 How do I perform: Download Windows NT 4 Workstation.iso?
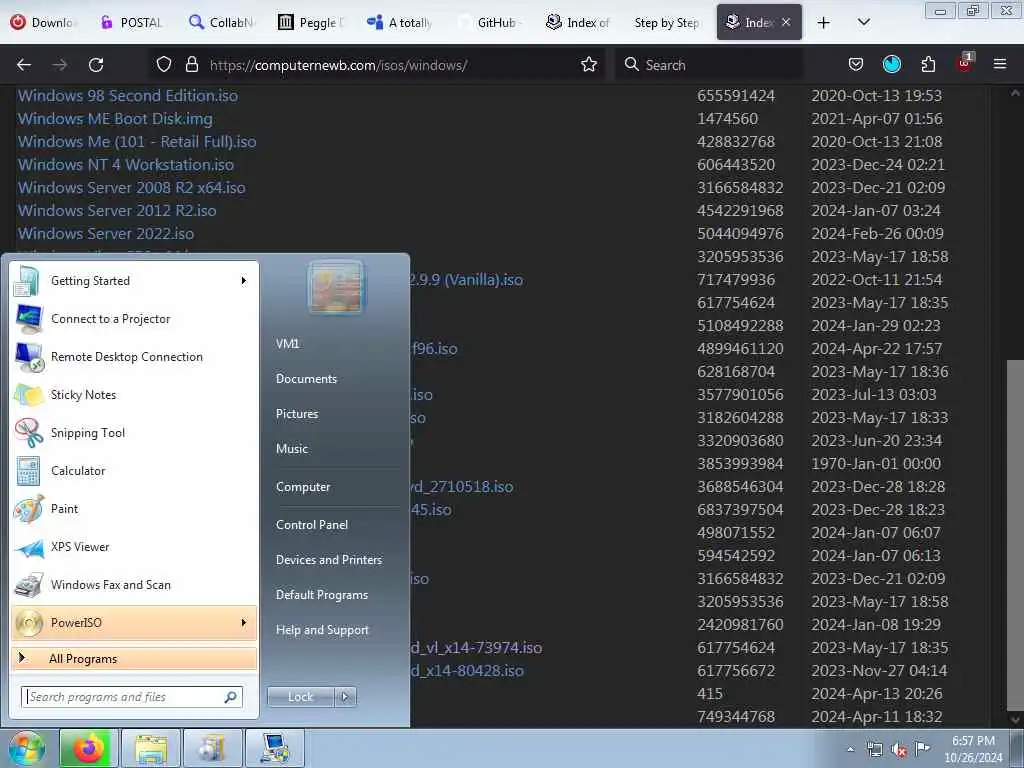tap(125, 165)
